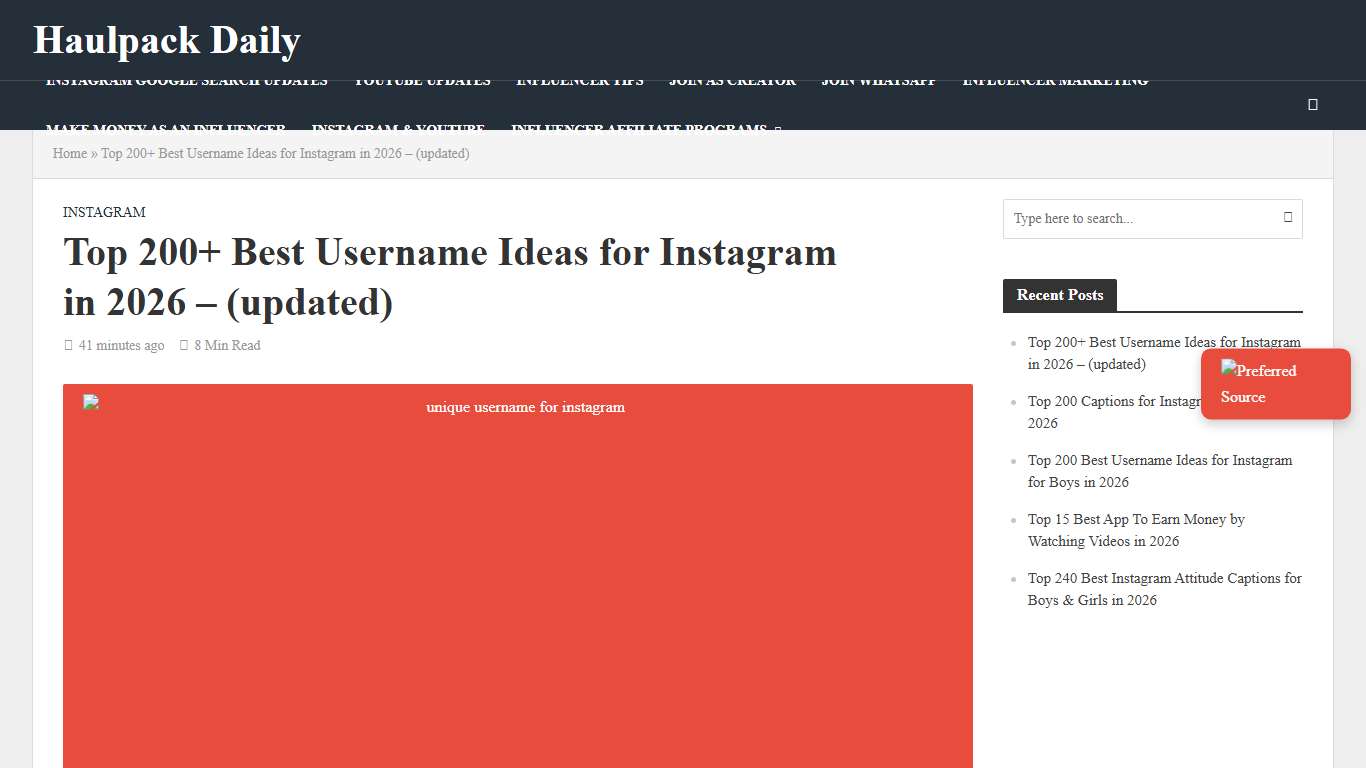The image size is (1366, 768).
Task: Click the broken image icon on the featured image
Action: coord(89,401)
